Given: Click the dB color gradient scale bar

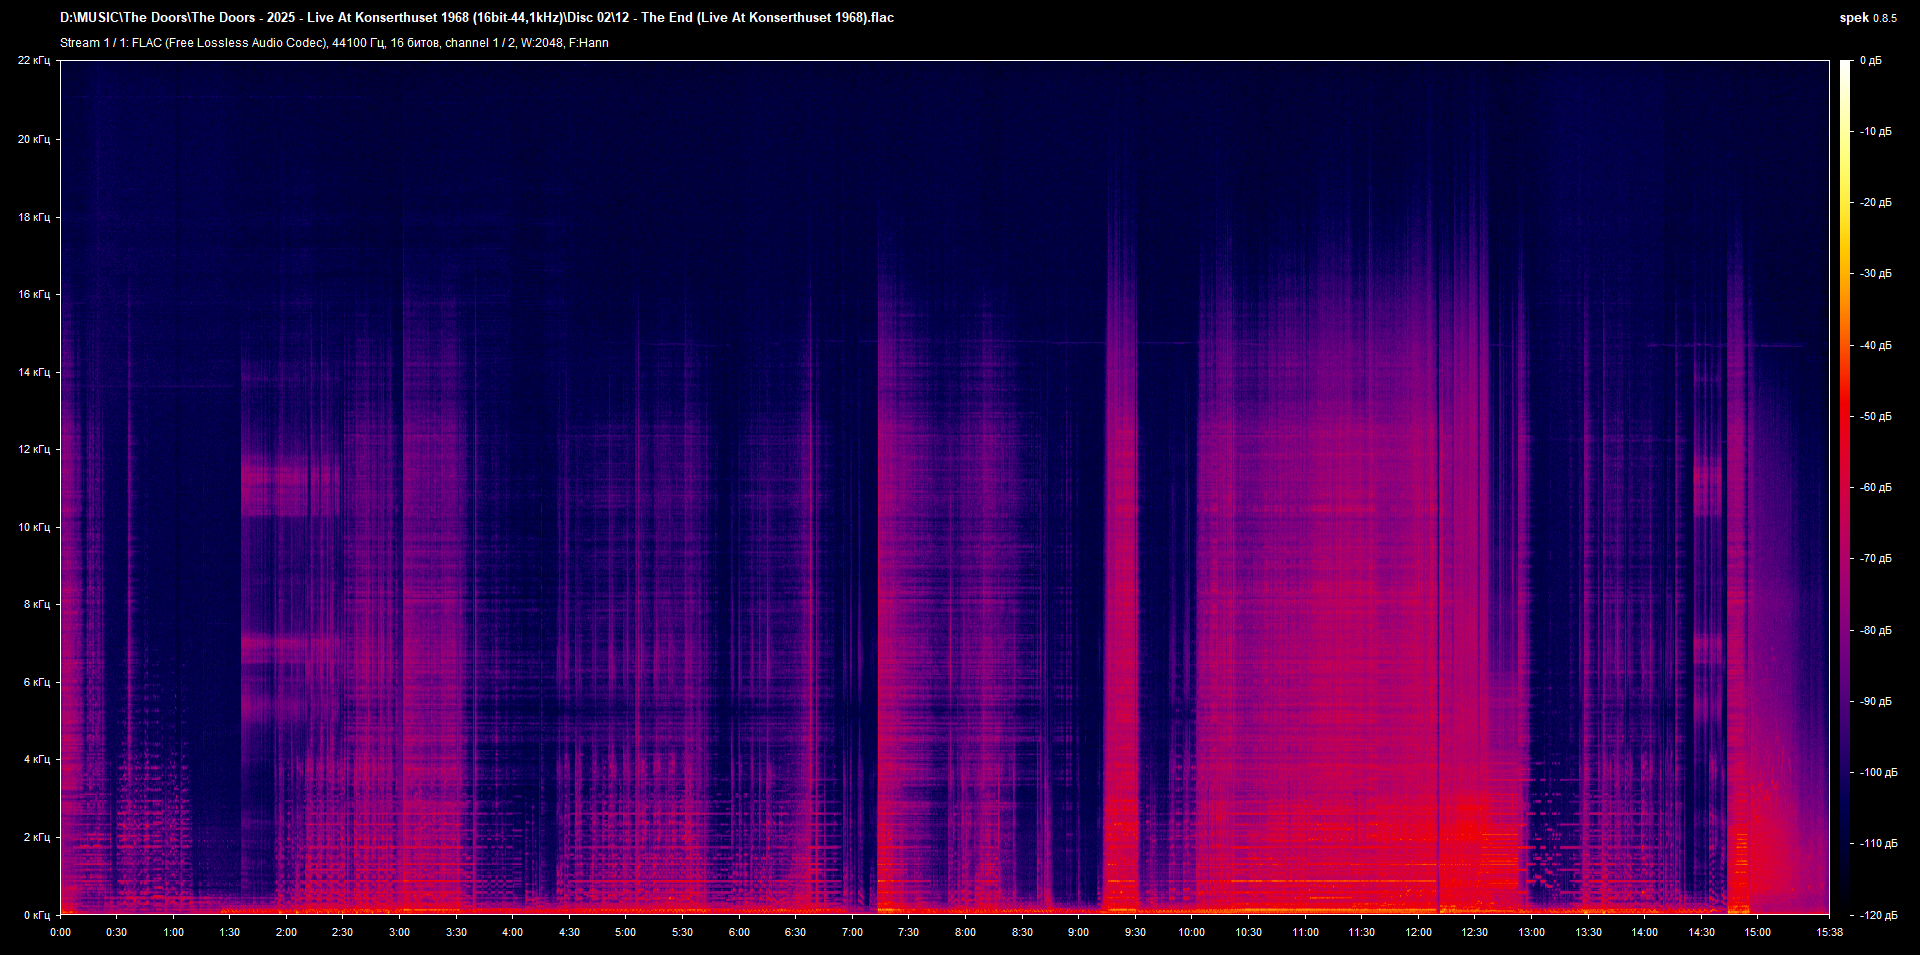Looking at the screenshot, I should (x=1845, y=487).
